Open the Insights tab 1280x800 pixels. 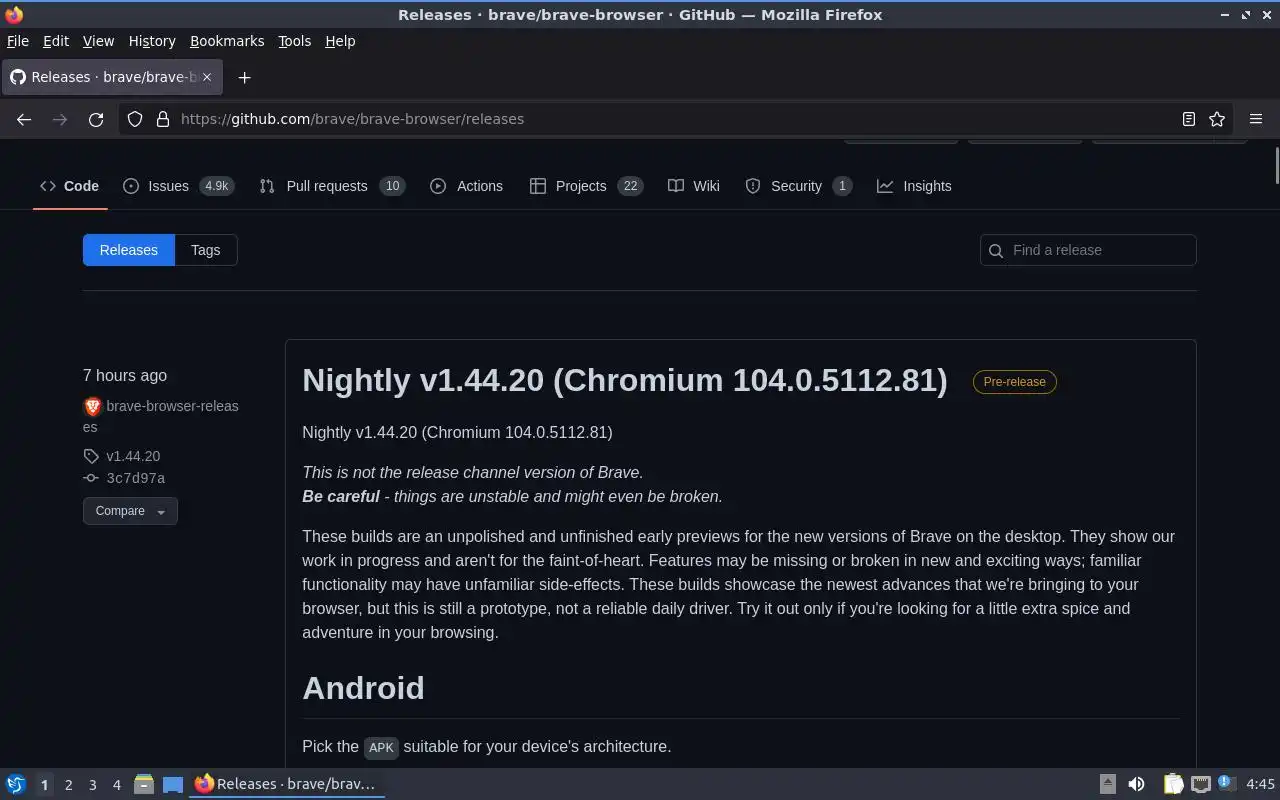(x=914, y=186)
